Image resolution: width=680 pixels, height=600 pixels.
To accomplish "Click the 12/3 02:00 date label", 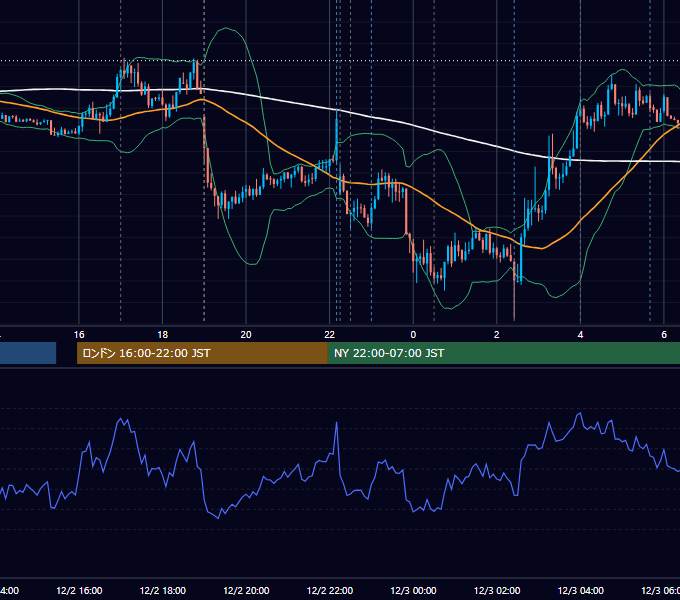I will point(497,590).
